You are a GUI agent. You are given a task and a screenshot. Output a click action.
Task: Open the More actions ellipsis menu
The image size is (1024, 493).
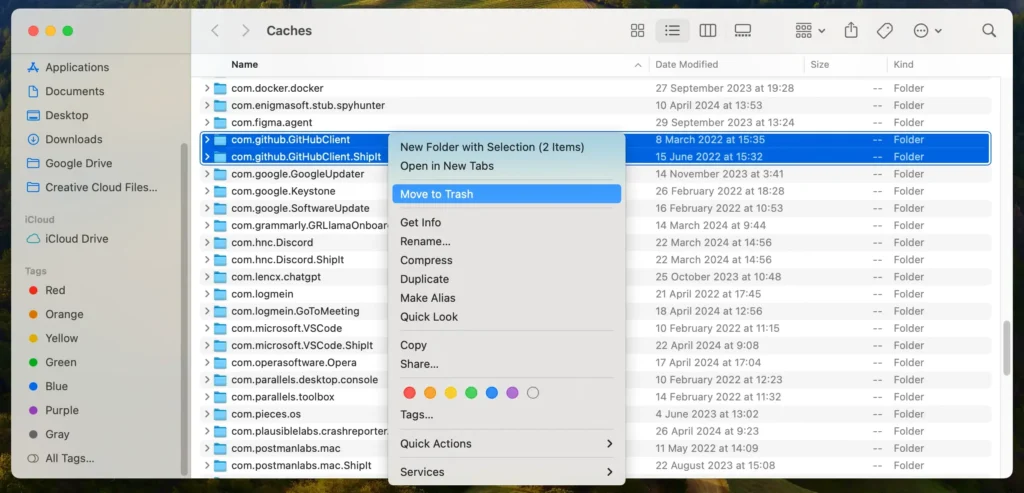[927, 31]
